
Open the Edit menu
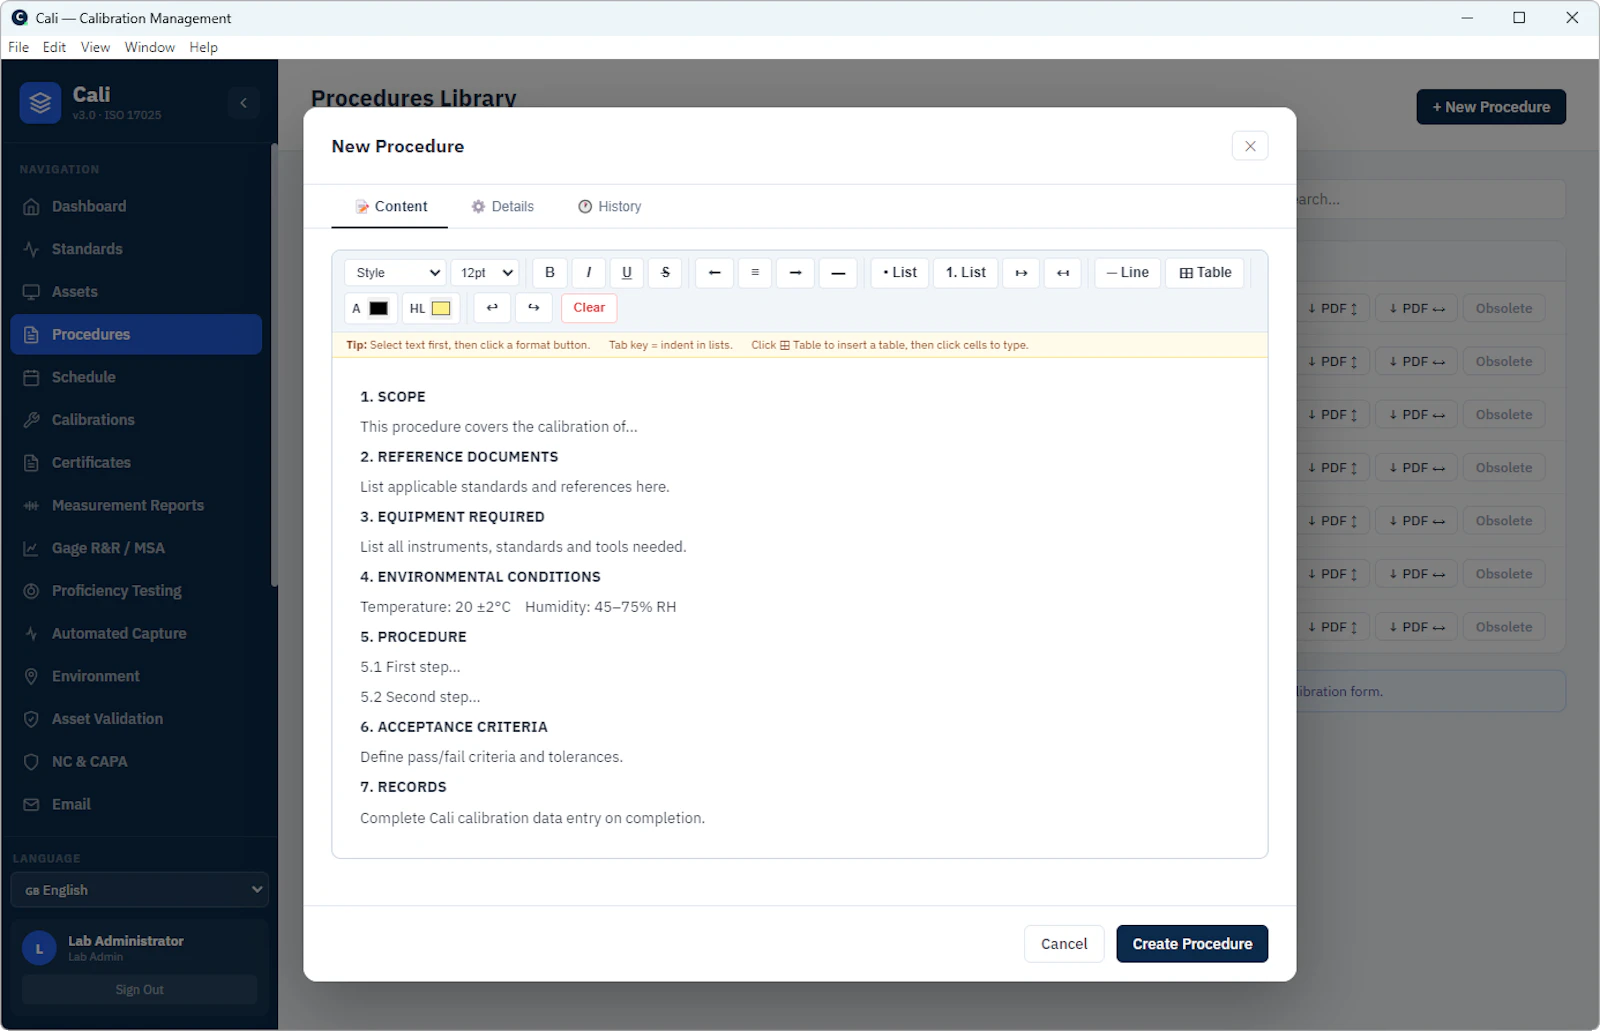(x=54, y=47)
